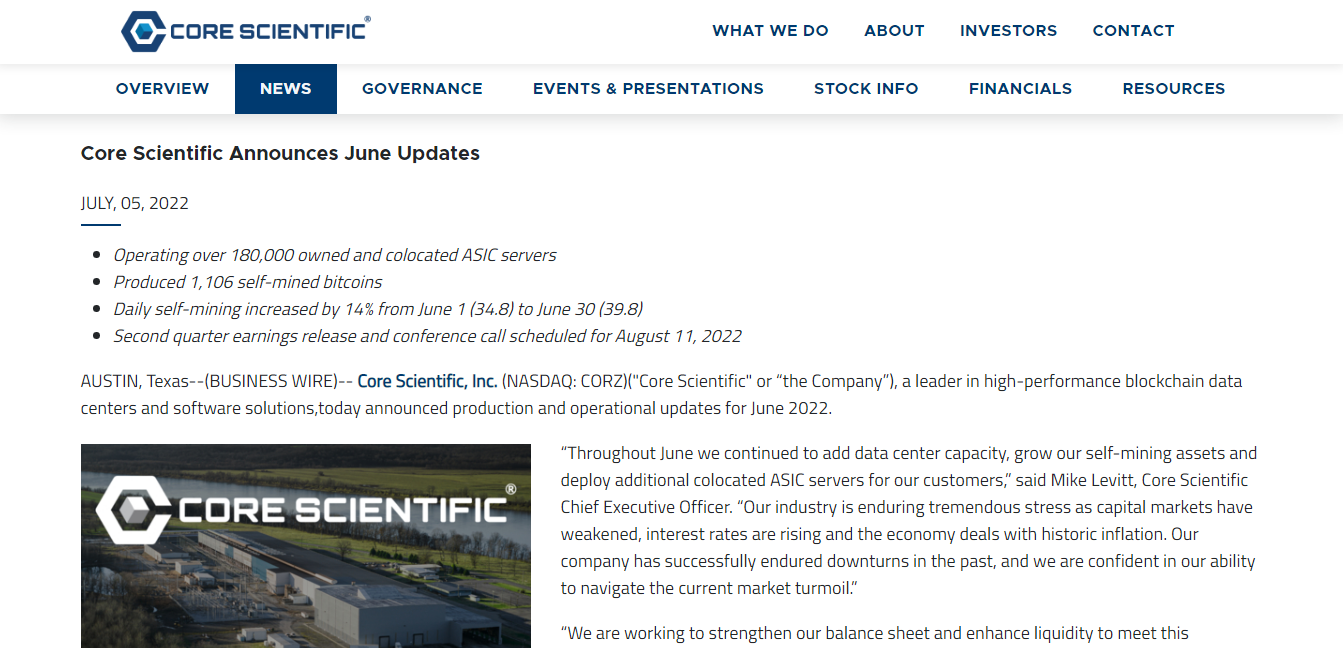Go to the INVESTORS section
Screen dimensions: 1343x648
1008,31
